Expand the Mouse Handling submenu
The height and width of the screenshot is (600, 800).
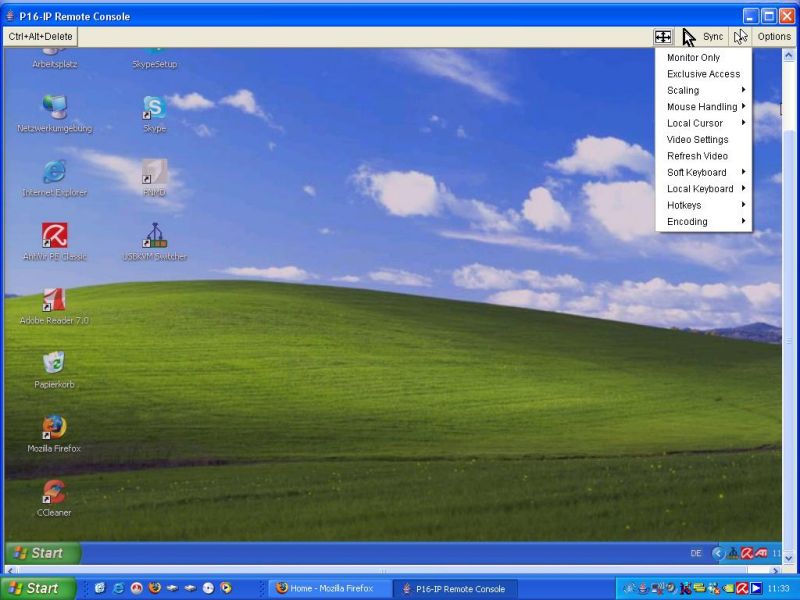click(x=704, y=107)
